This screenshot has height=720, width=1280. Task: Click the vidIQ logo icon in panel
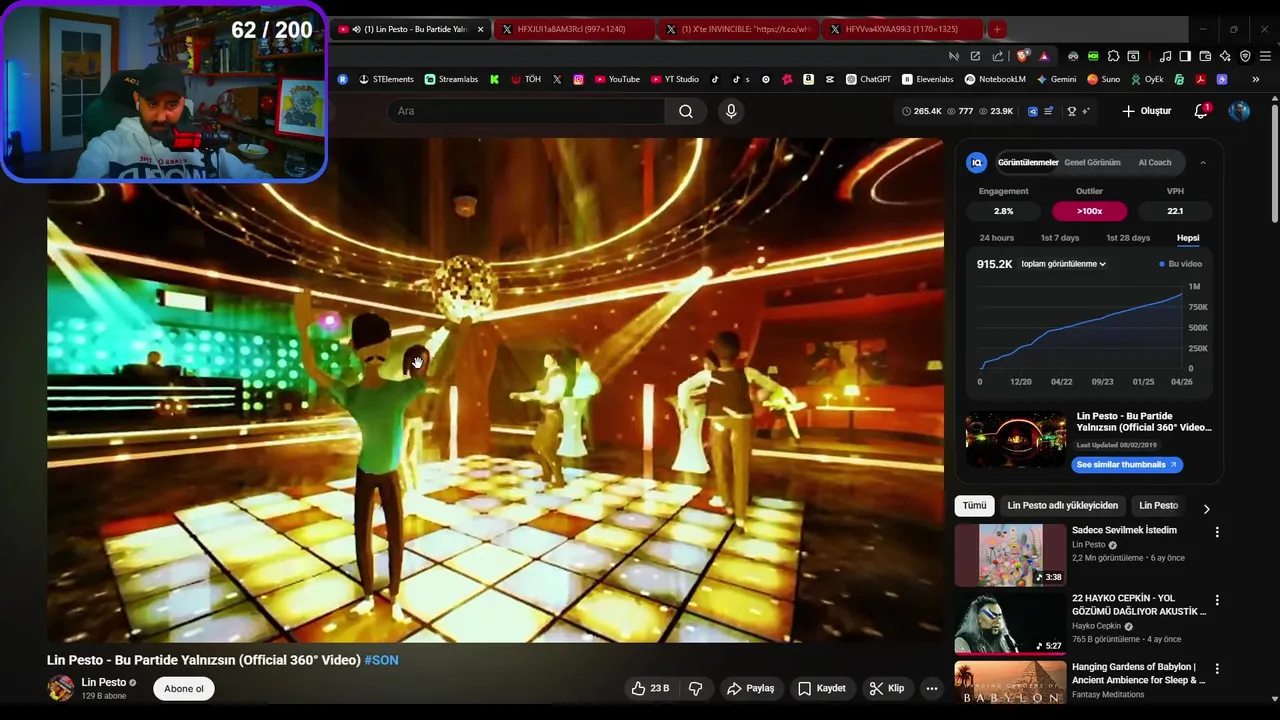(x=977, y=162)
